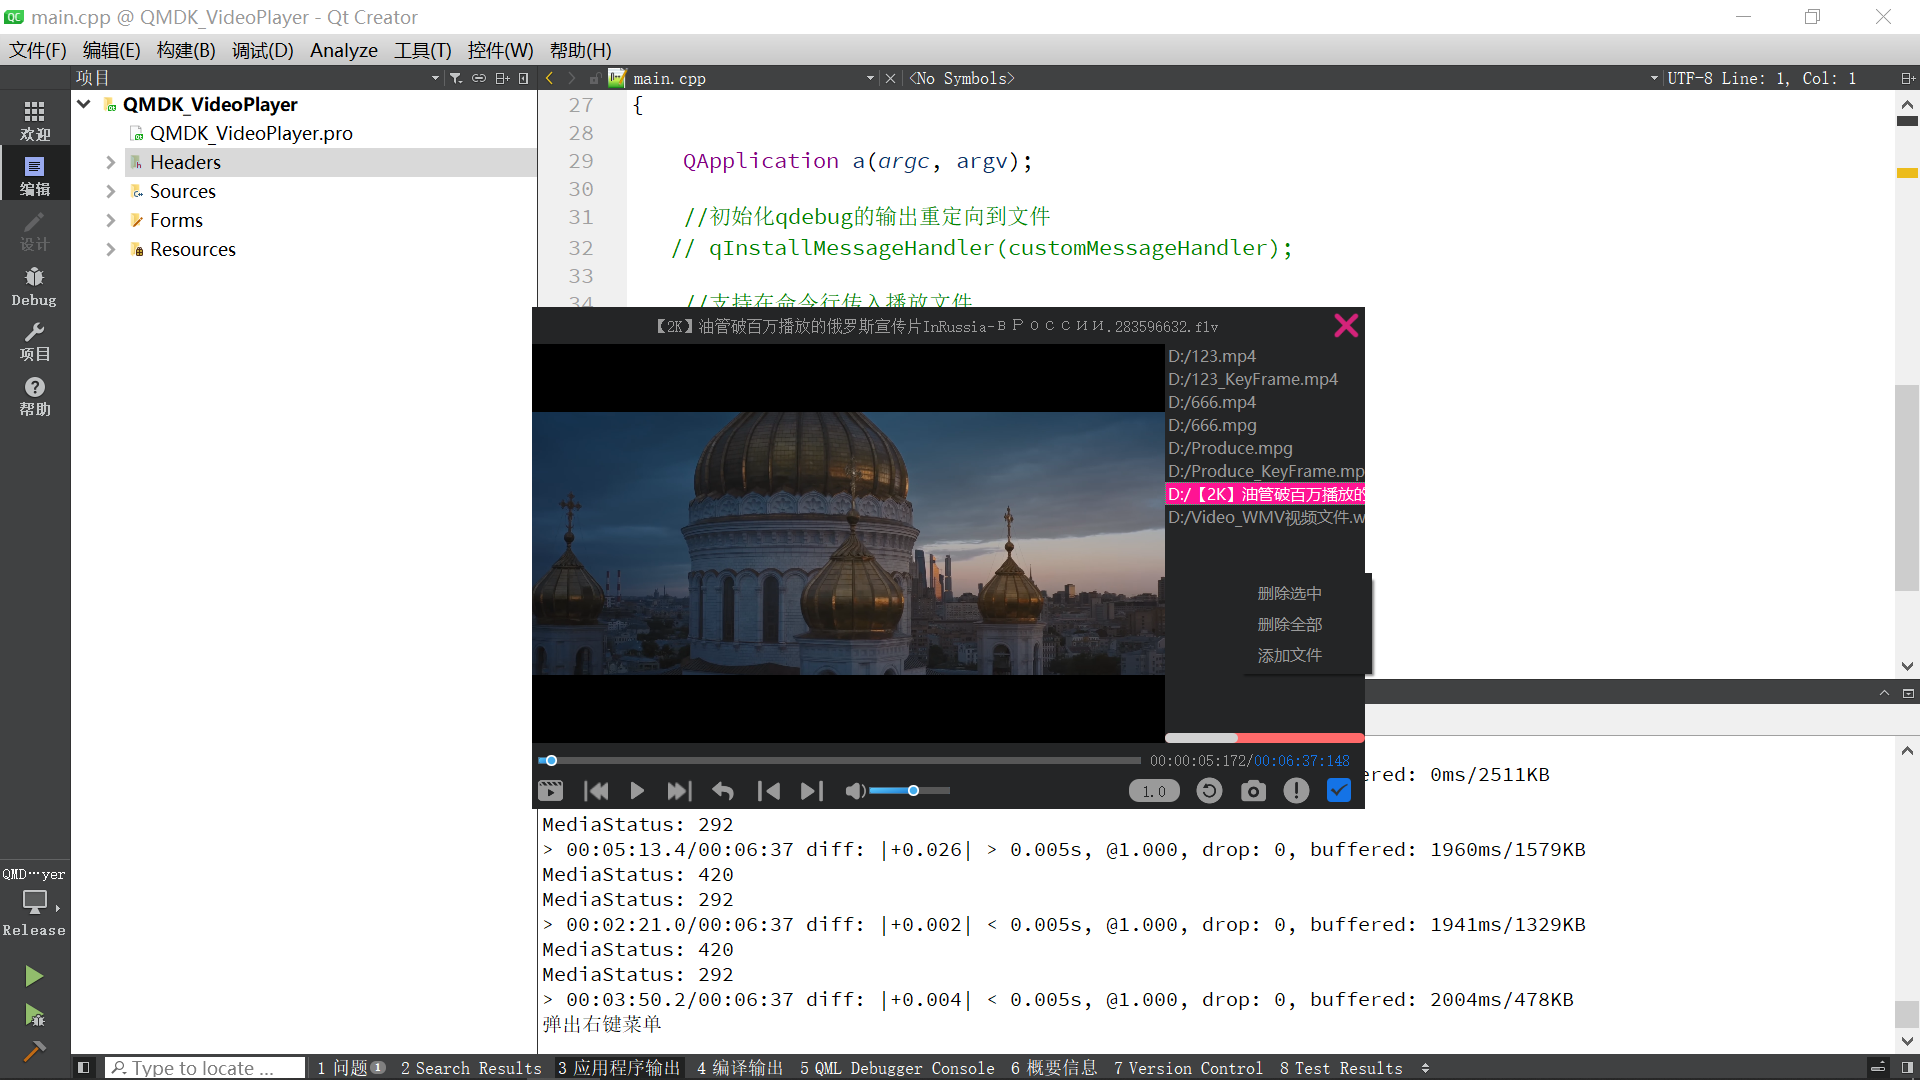The height and width of the screenshot is (1080, 1920).
Task: Expand the Headers folder in project tree
Action: pos(111,162)
